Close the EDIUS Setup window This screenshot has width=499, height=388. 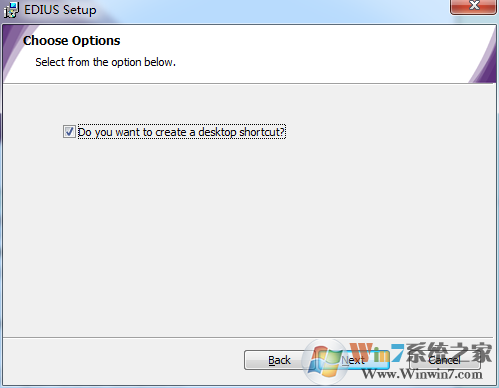coord(473,6)
